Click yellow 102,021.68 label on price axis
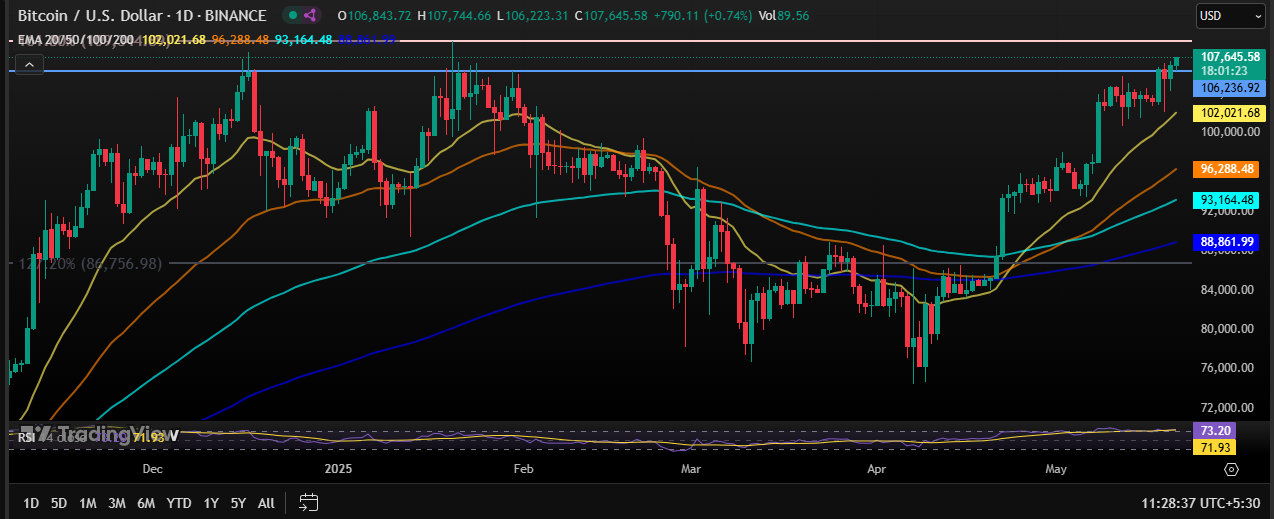The image size is (1274, 519). tap(1230, 112)
